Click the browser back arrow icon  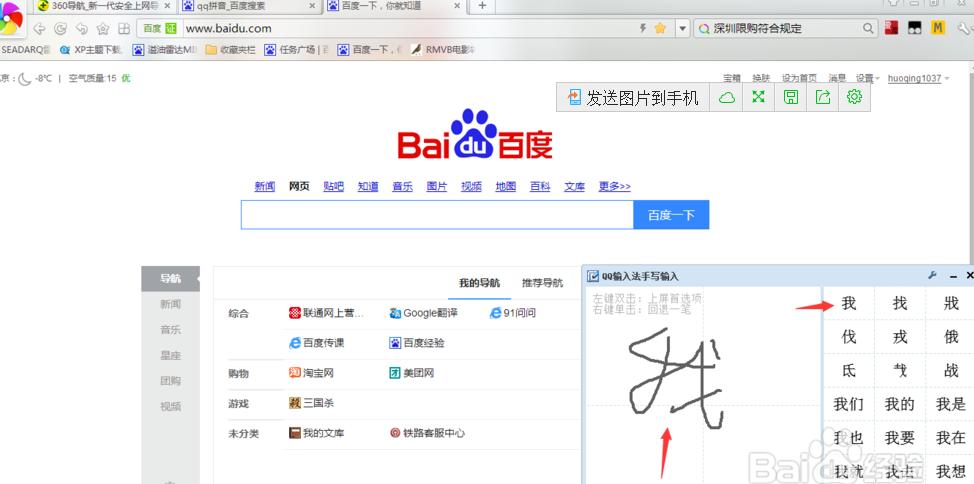click(39, 29)
